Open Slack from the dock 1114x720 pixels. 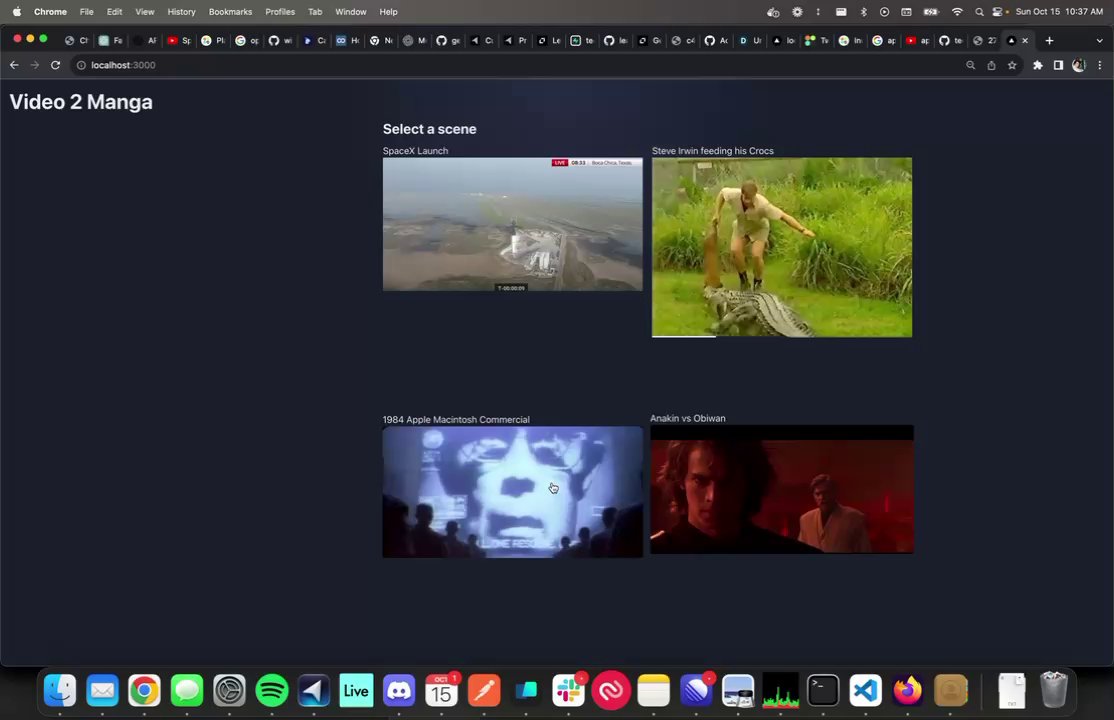568,690
